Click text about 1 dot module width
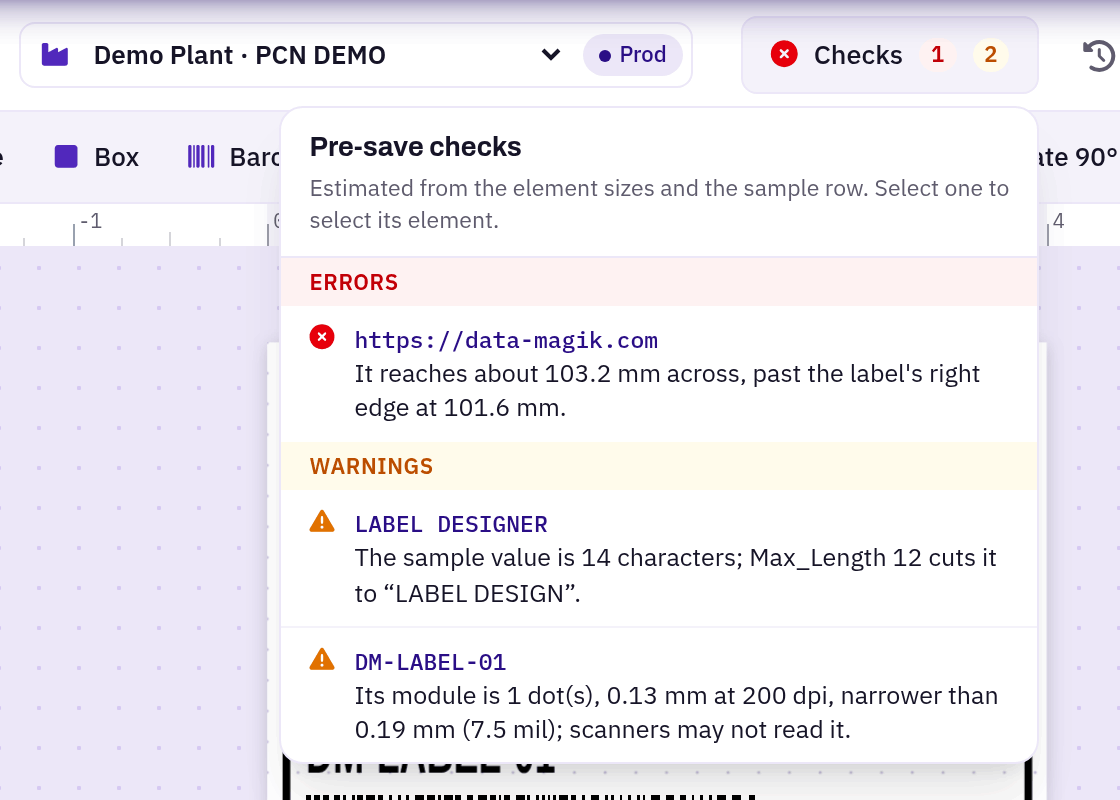The image size is (1120, 800). (x=676, y=712)
